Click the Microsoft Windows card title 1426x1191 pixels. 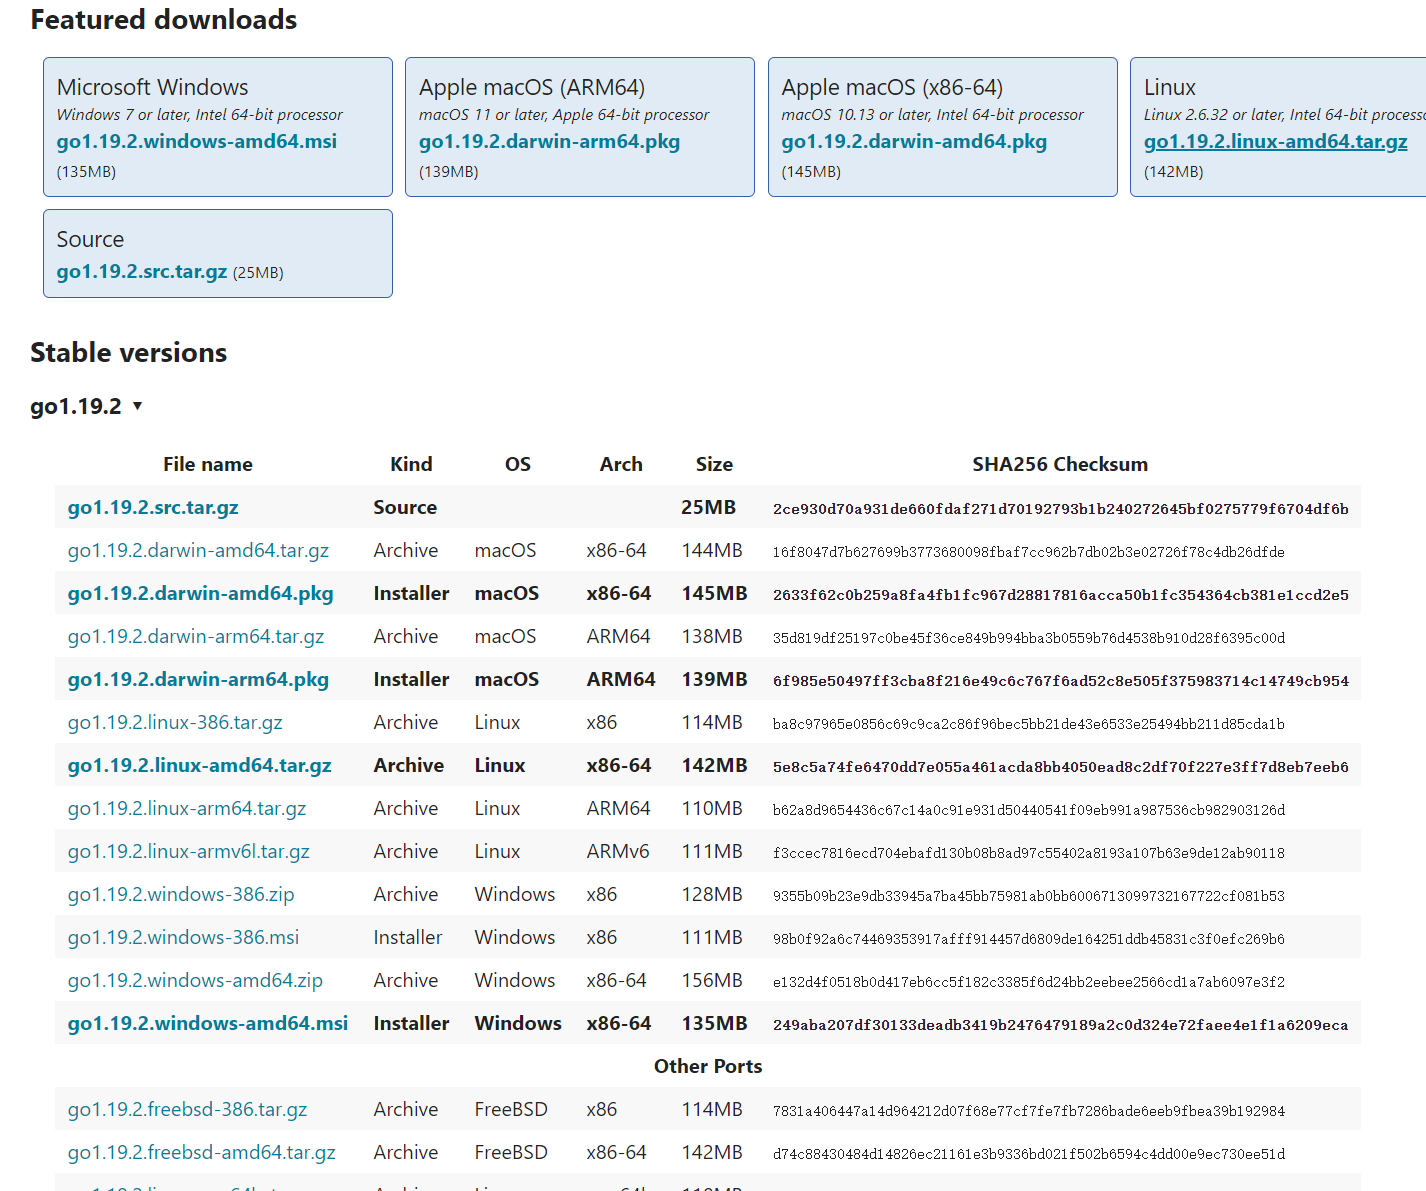153,87
